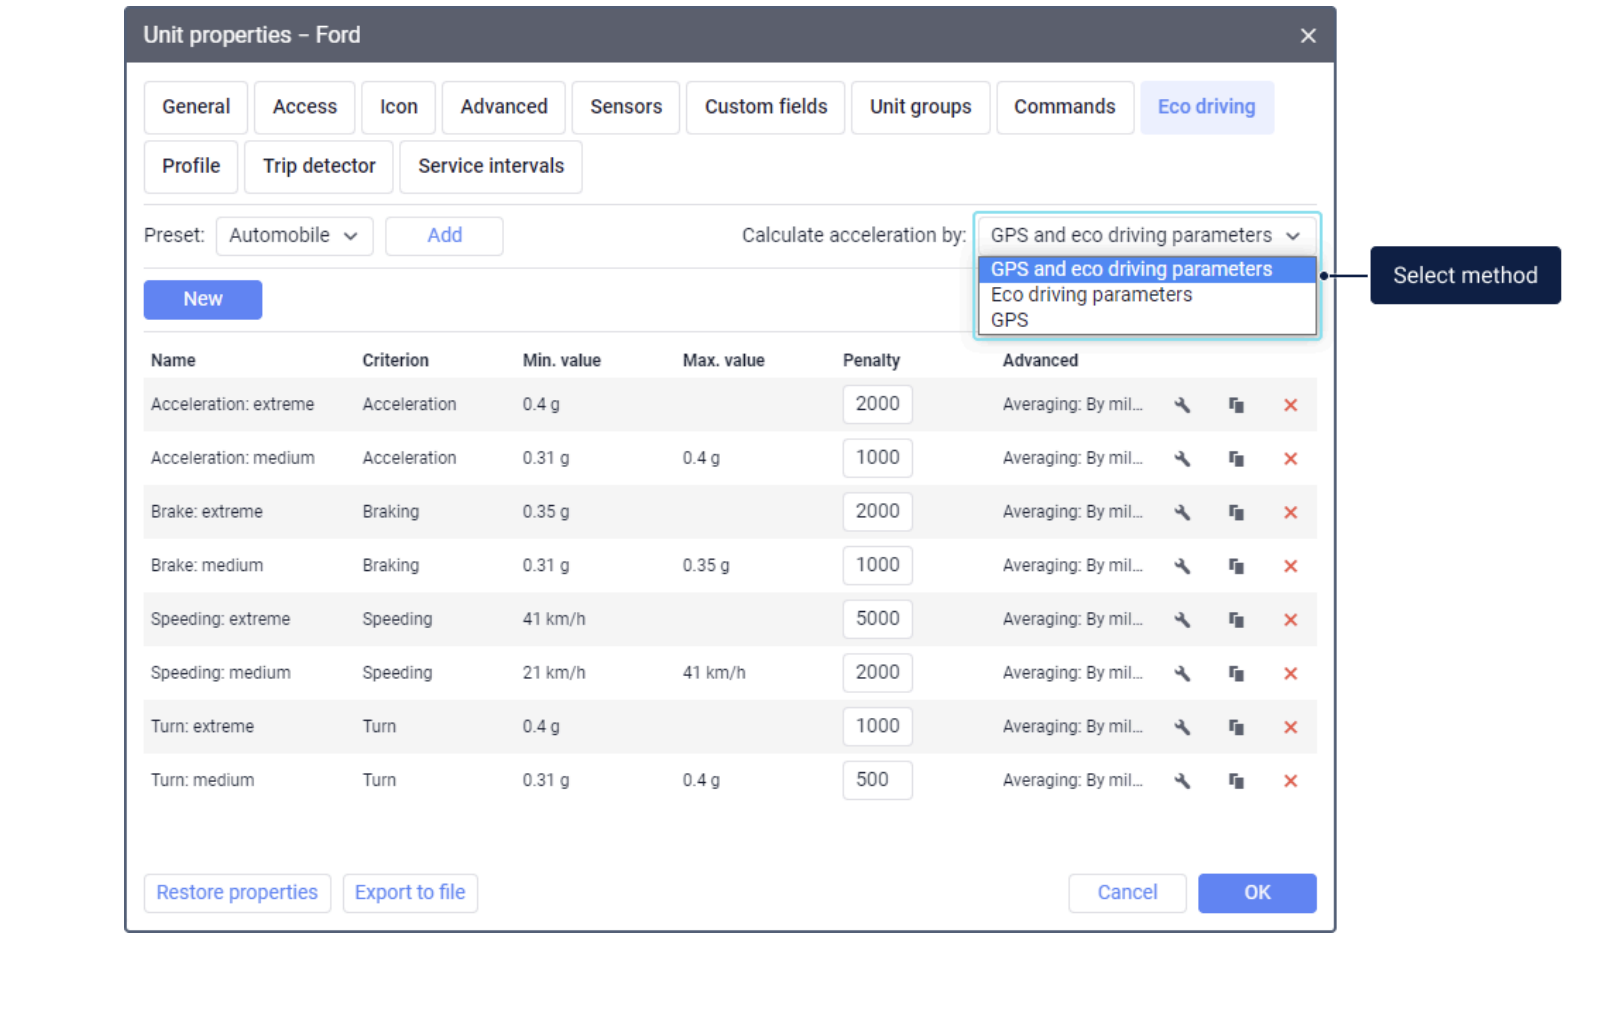This screenshot has height=1020, width=1612.
Task: Close the Unit properties dialog
Action: [1307, 36]
